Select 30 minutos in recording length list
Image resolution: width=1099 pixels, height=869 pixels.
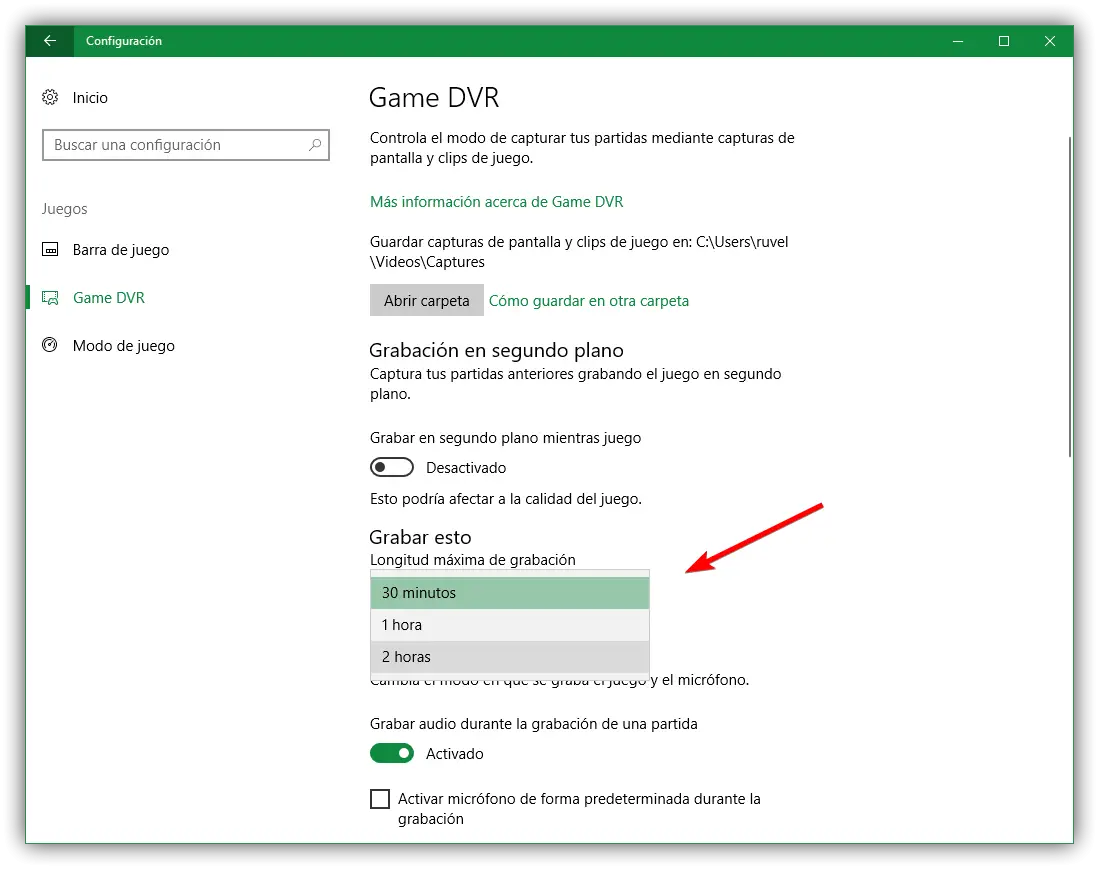(x=510, y=593)
